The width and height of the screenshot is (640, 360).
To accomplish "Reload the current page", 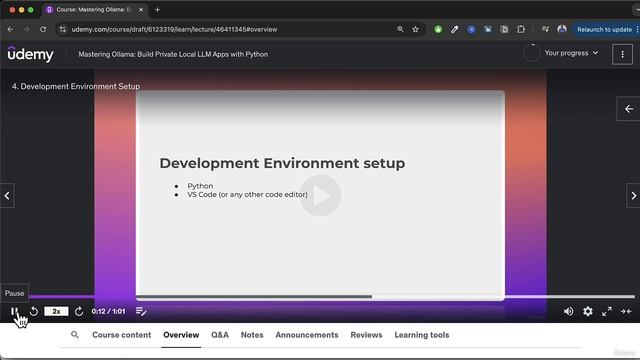I will (43, 29).
